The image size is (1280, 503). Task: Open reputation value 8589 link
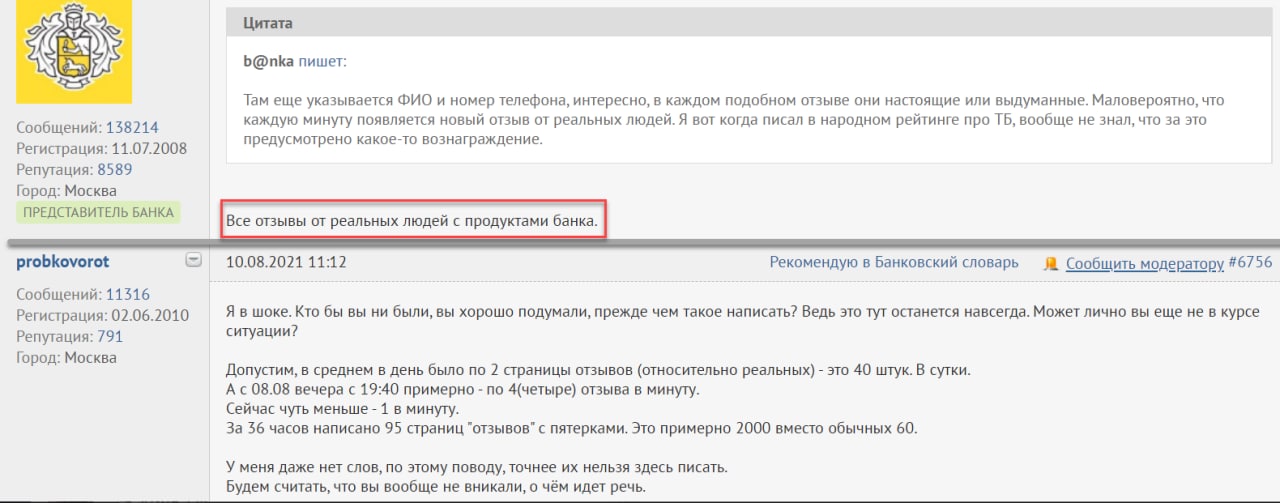pyautogui.click(x=113, y=170)
